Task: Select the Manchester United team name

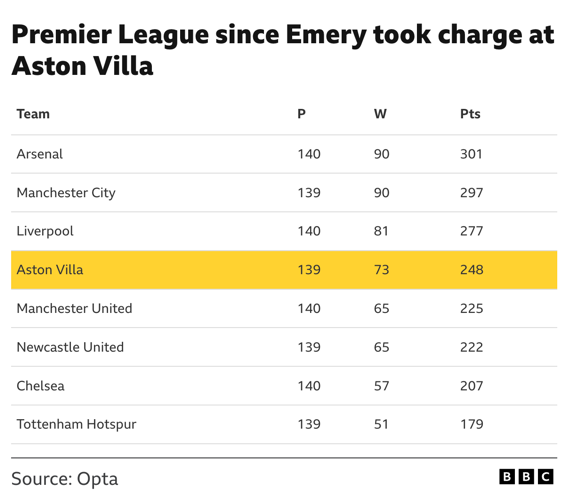Action: pyautogui.click(x=74, y=308)
